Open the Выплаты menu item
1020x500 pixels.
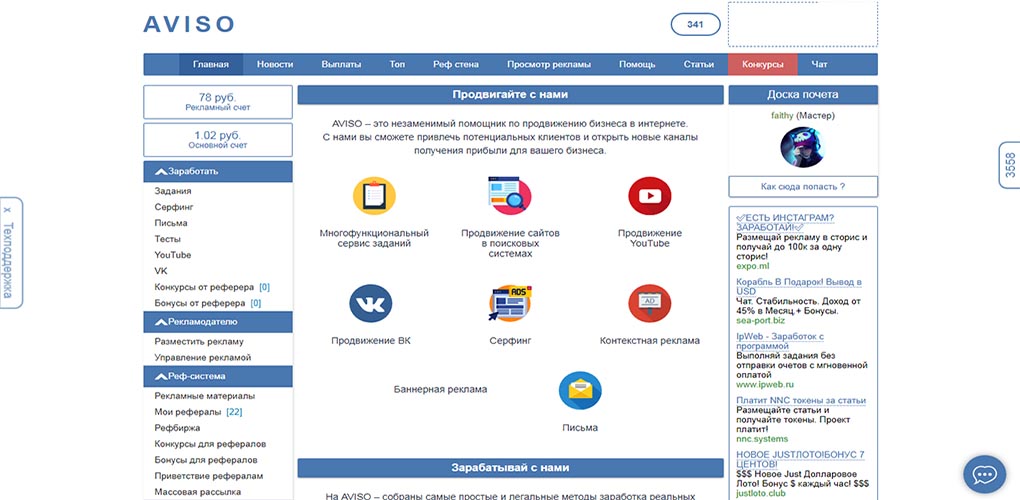point(341,64)
